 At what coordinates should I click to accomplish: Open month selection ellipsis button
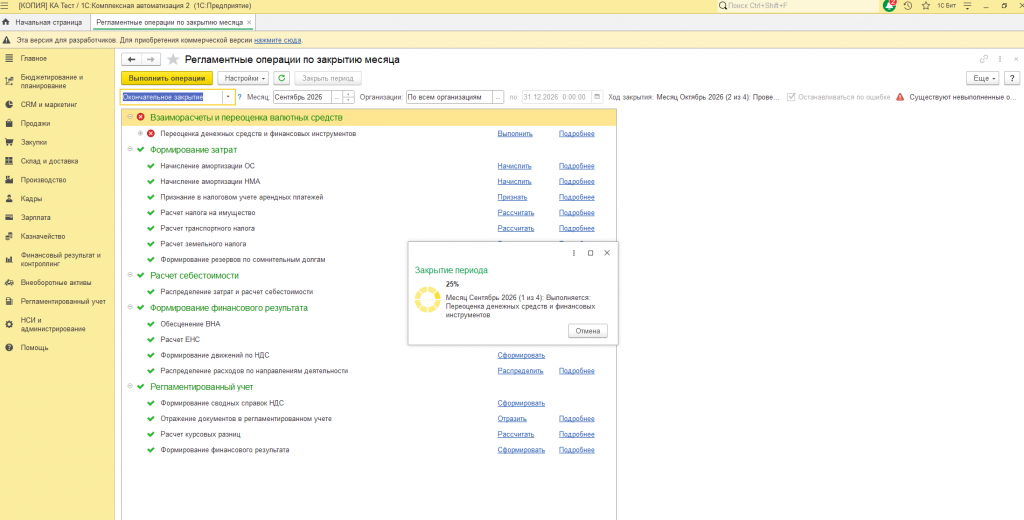pyautogui.click(x=337, y=97)
